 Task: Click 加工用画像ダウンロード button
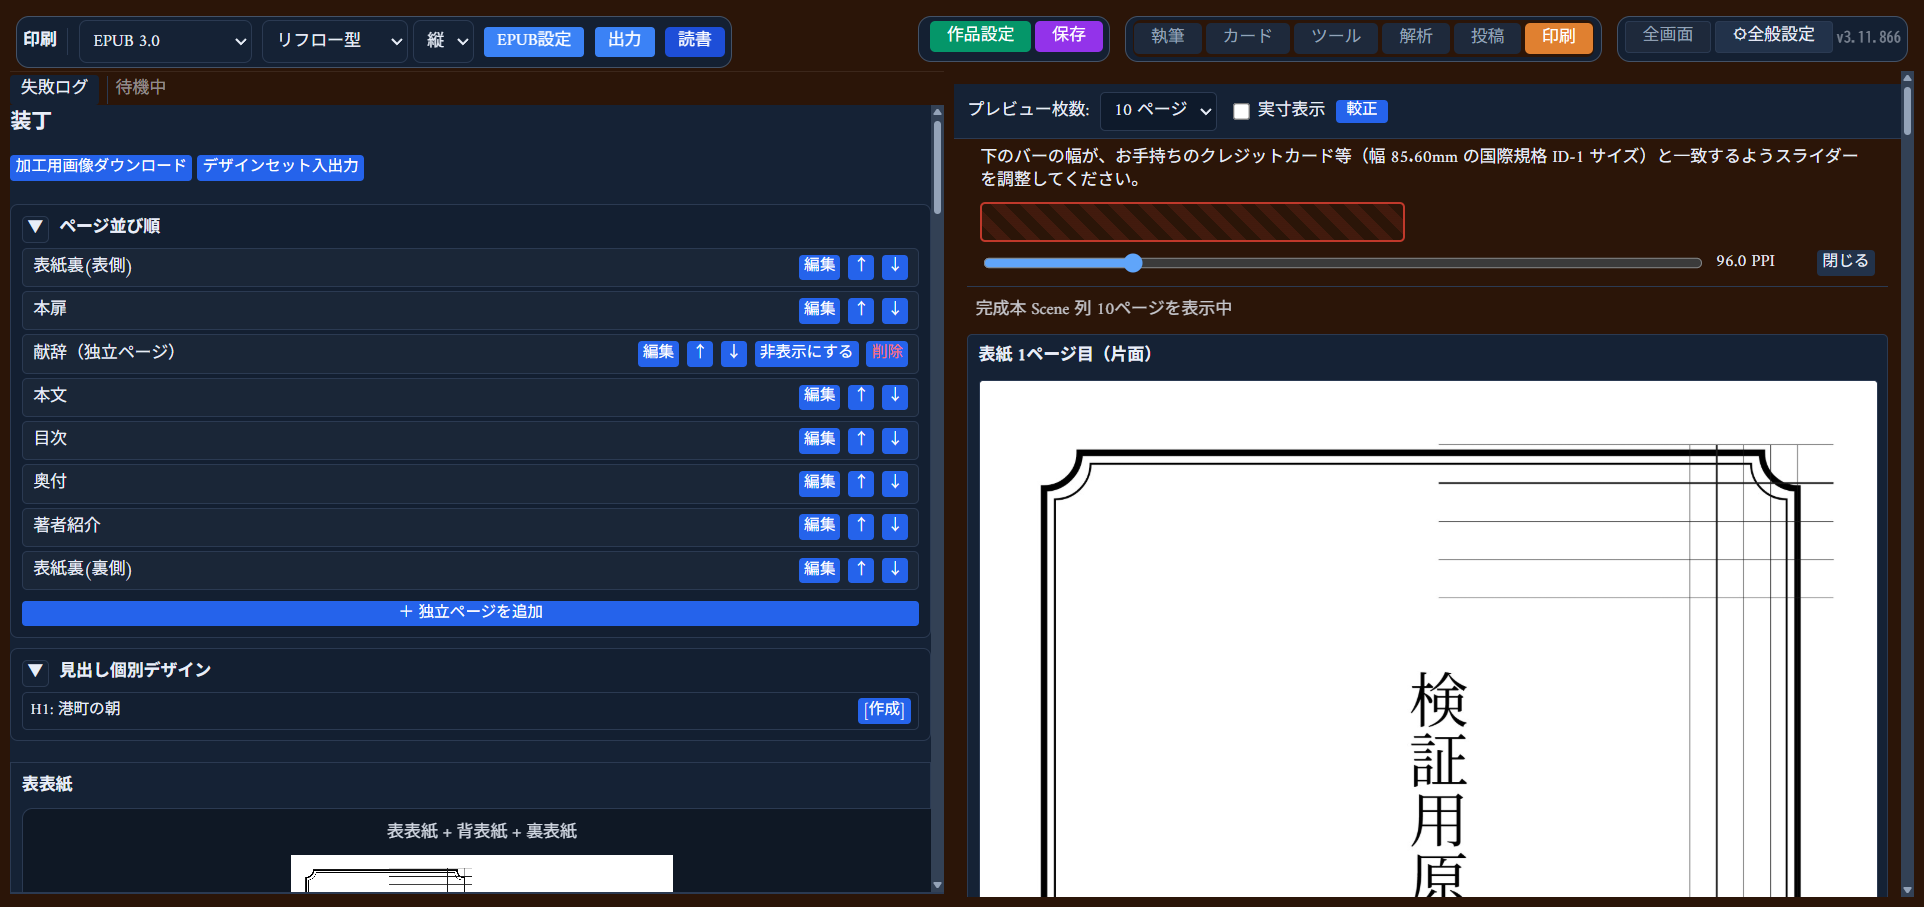pyautogui.click(x=101, y=167)
